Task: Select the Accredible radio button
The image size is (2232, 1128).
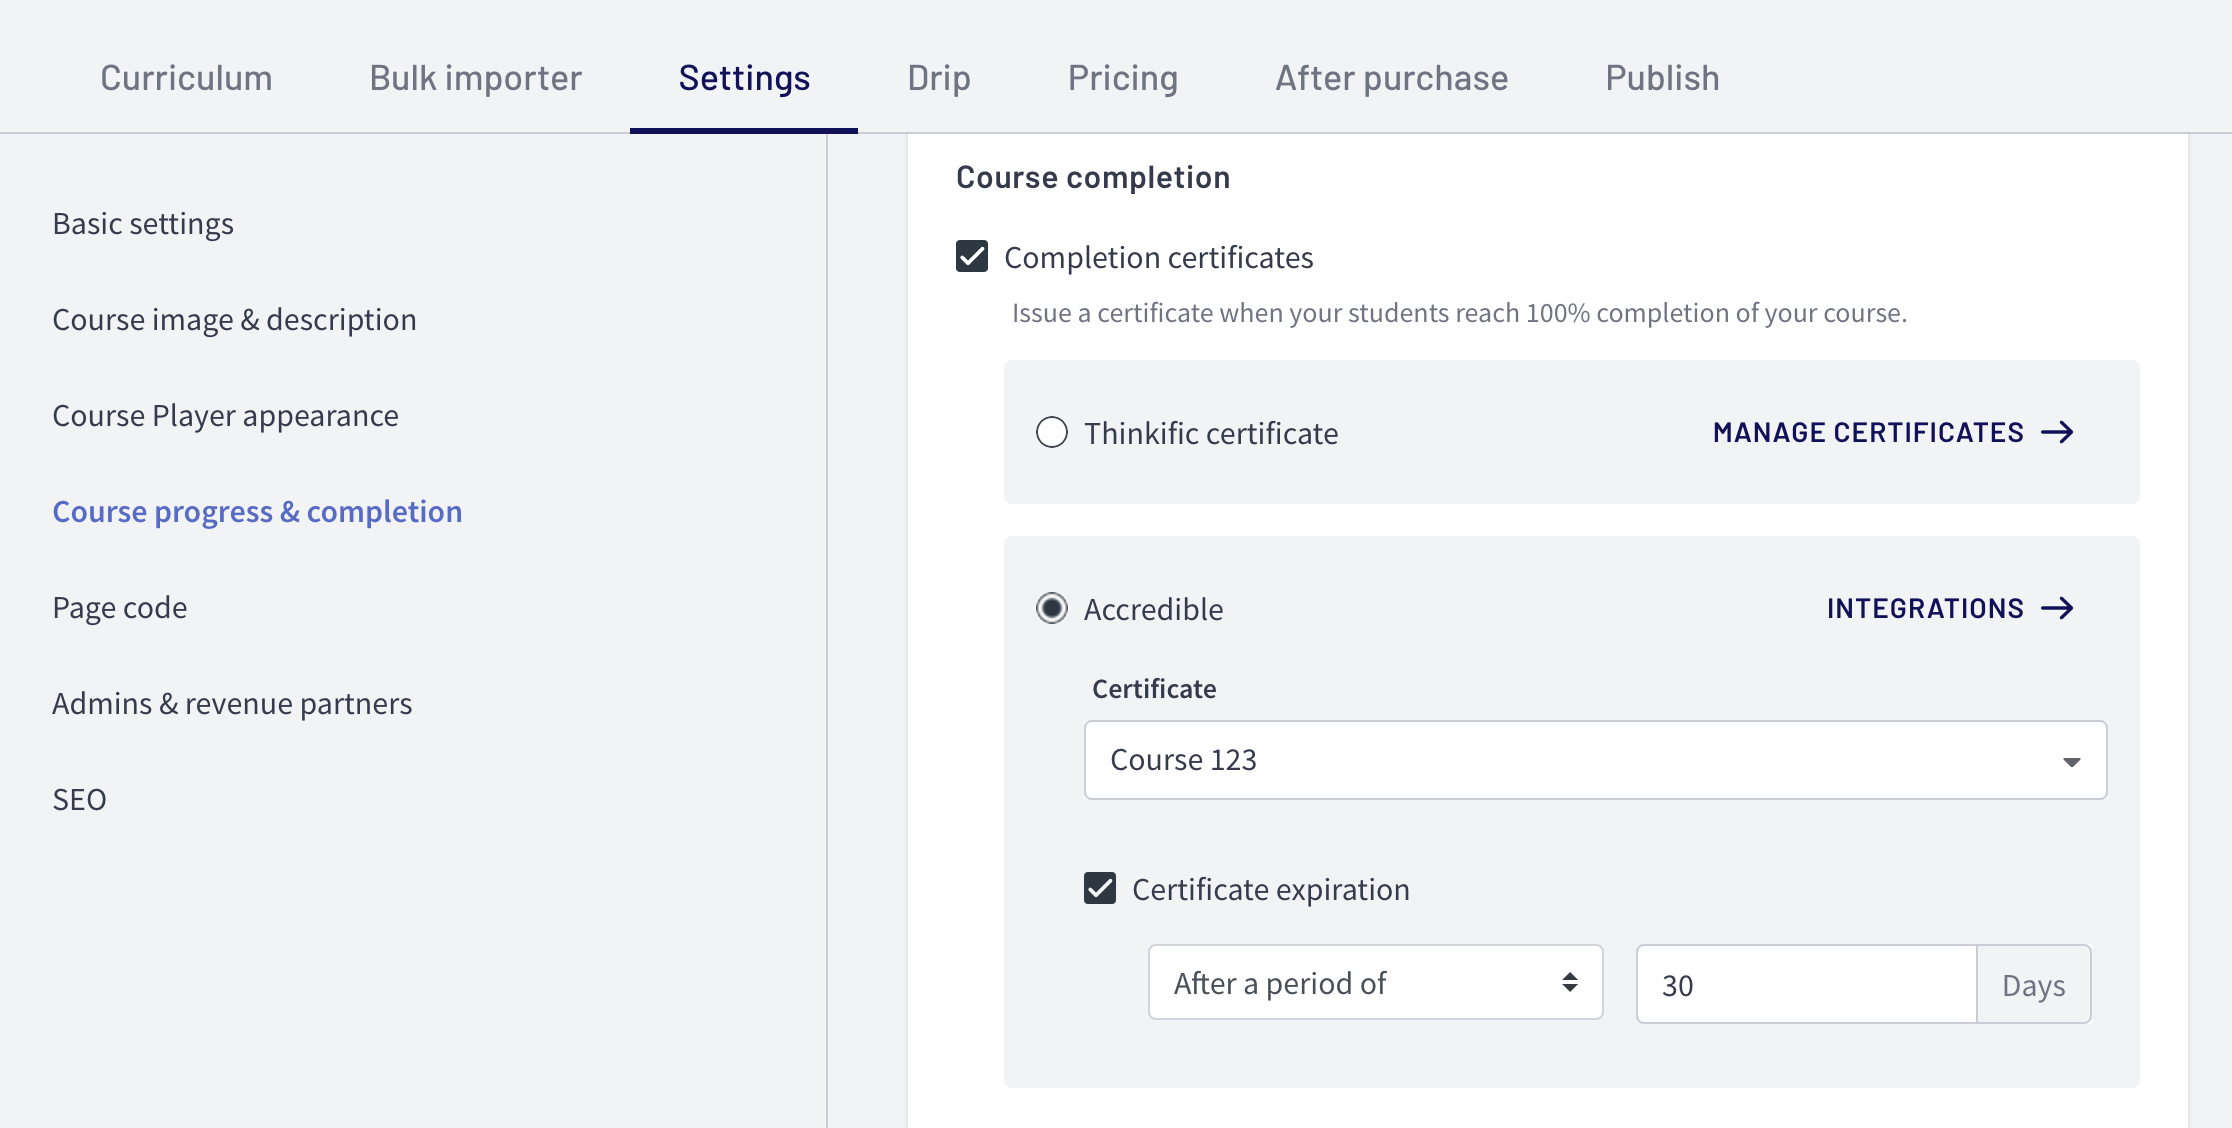Action: (x=1051, y=608)
